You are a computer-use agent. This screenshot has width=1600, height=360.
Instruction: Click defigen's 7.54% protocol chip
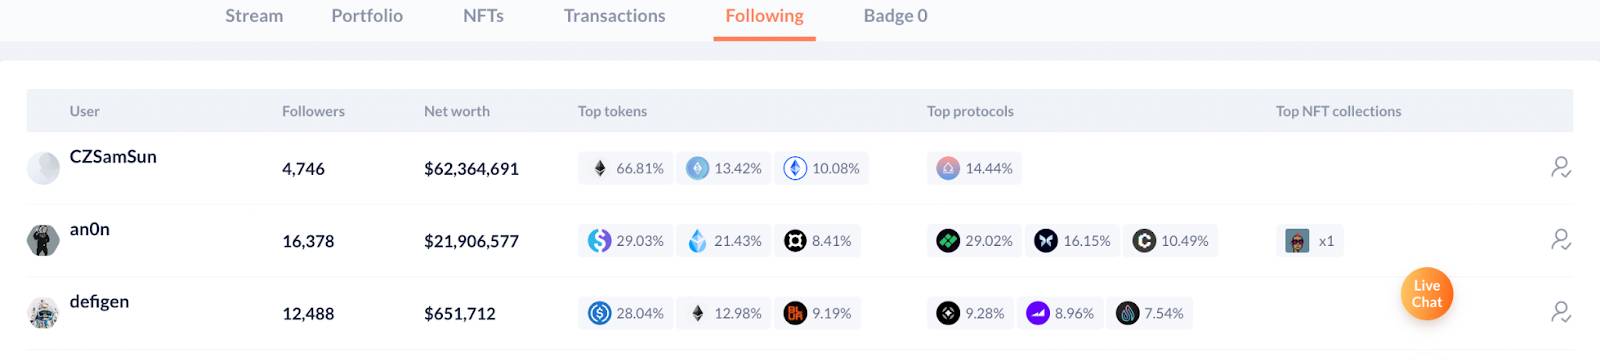[x=1150, y=313]
